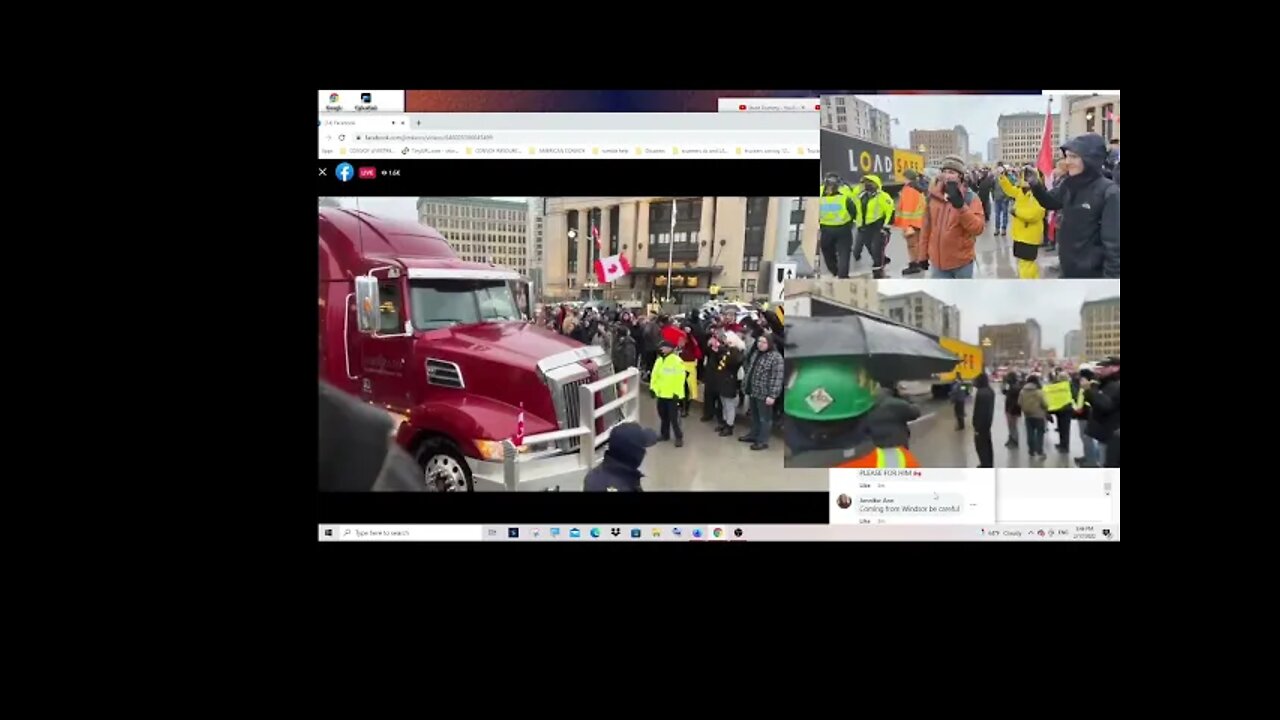Open the CONVOY LIVESTREAM bookmark folder
The height and width of the screenshot is (720, 1280).
[368, 151]
